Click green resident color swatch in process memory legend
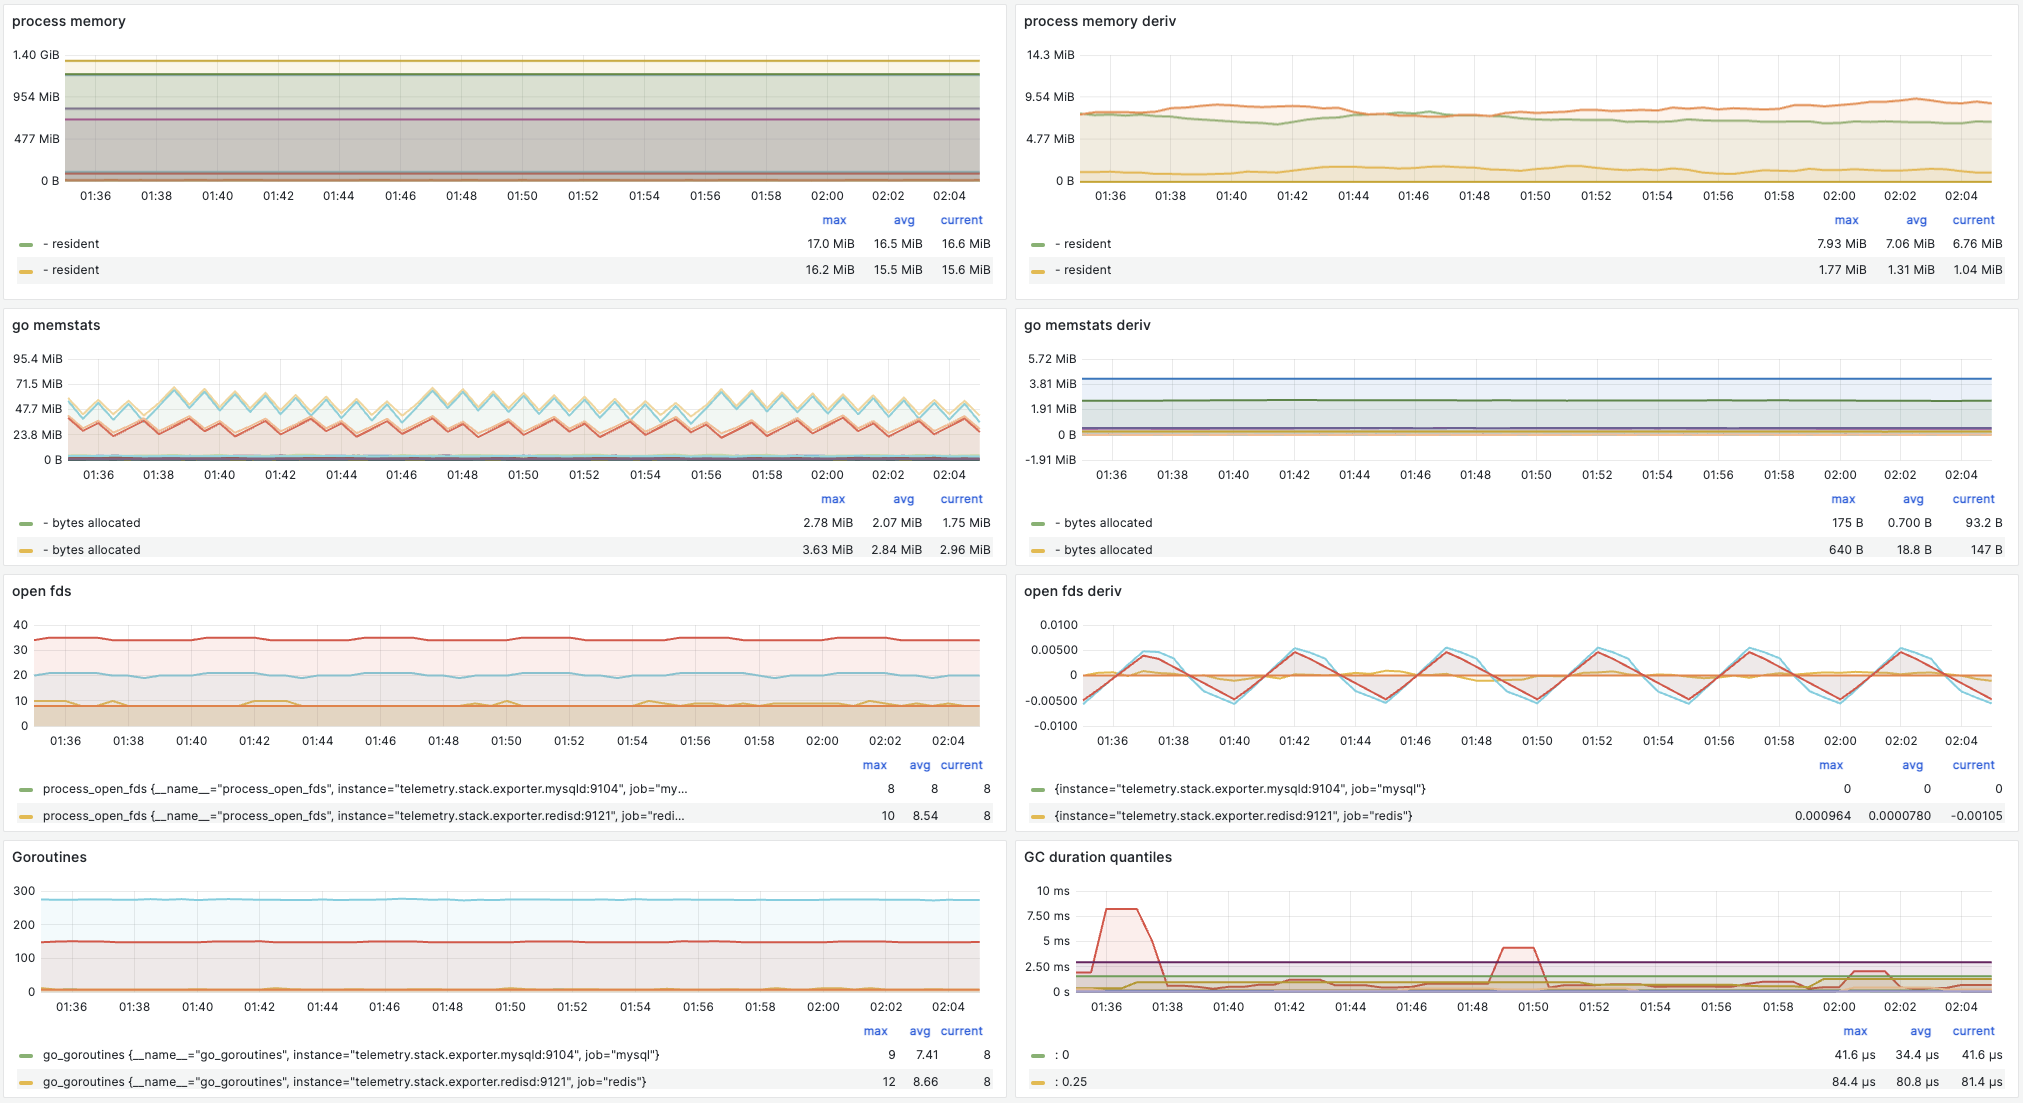The height and width of the screenshot is (1103, 2023). 26,244
